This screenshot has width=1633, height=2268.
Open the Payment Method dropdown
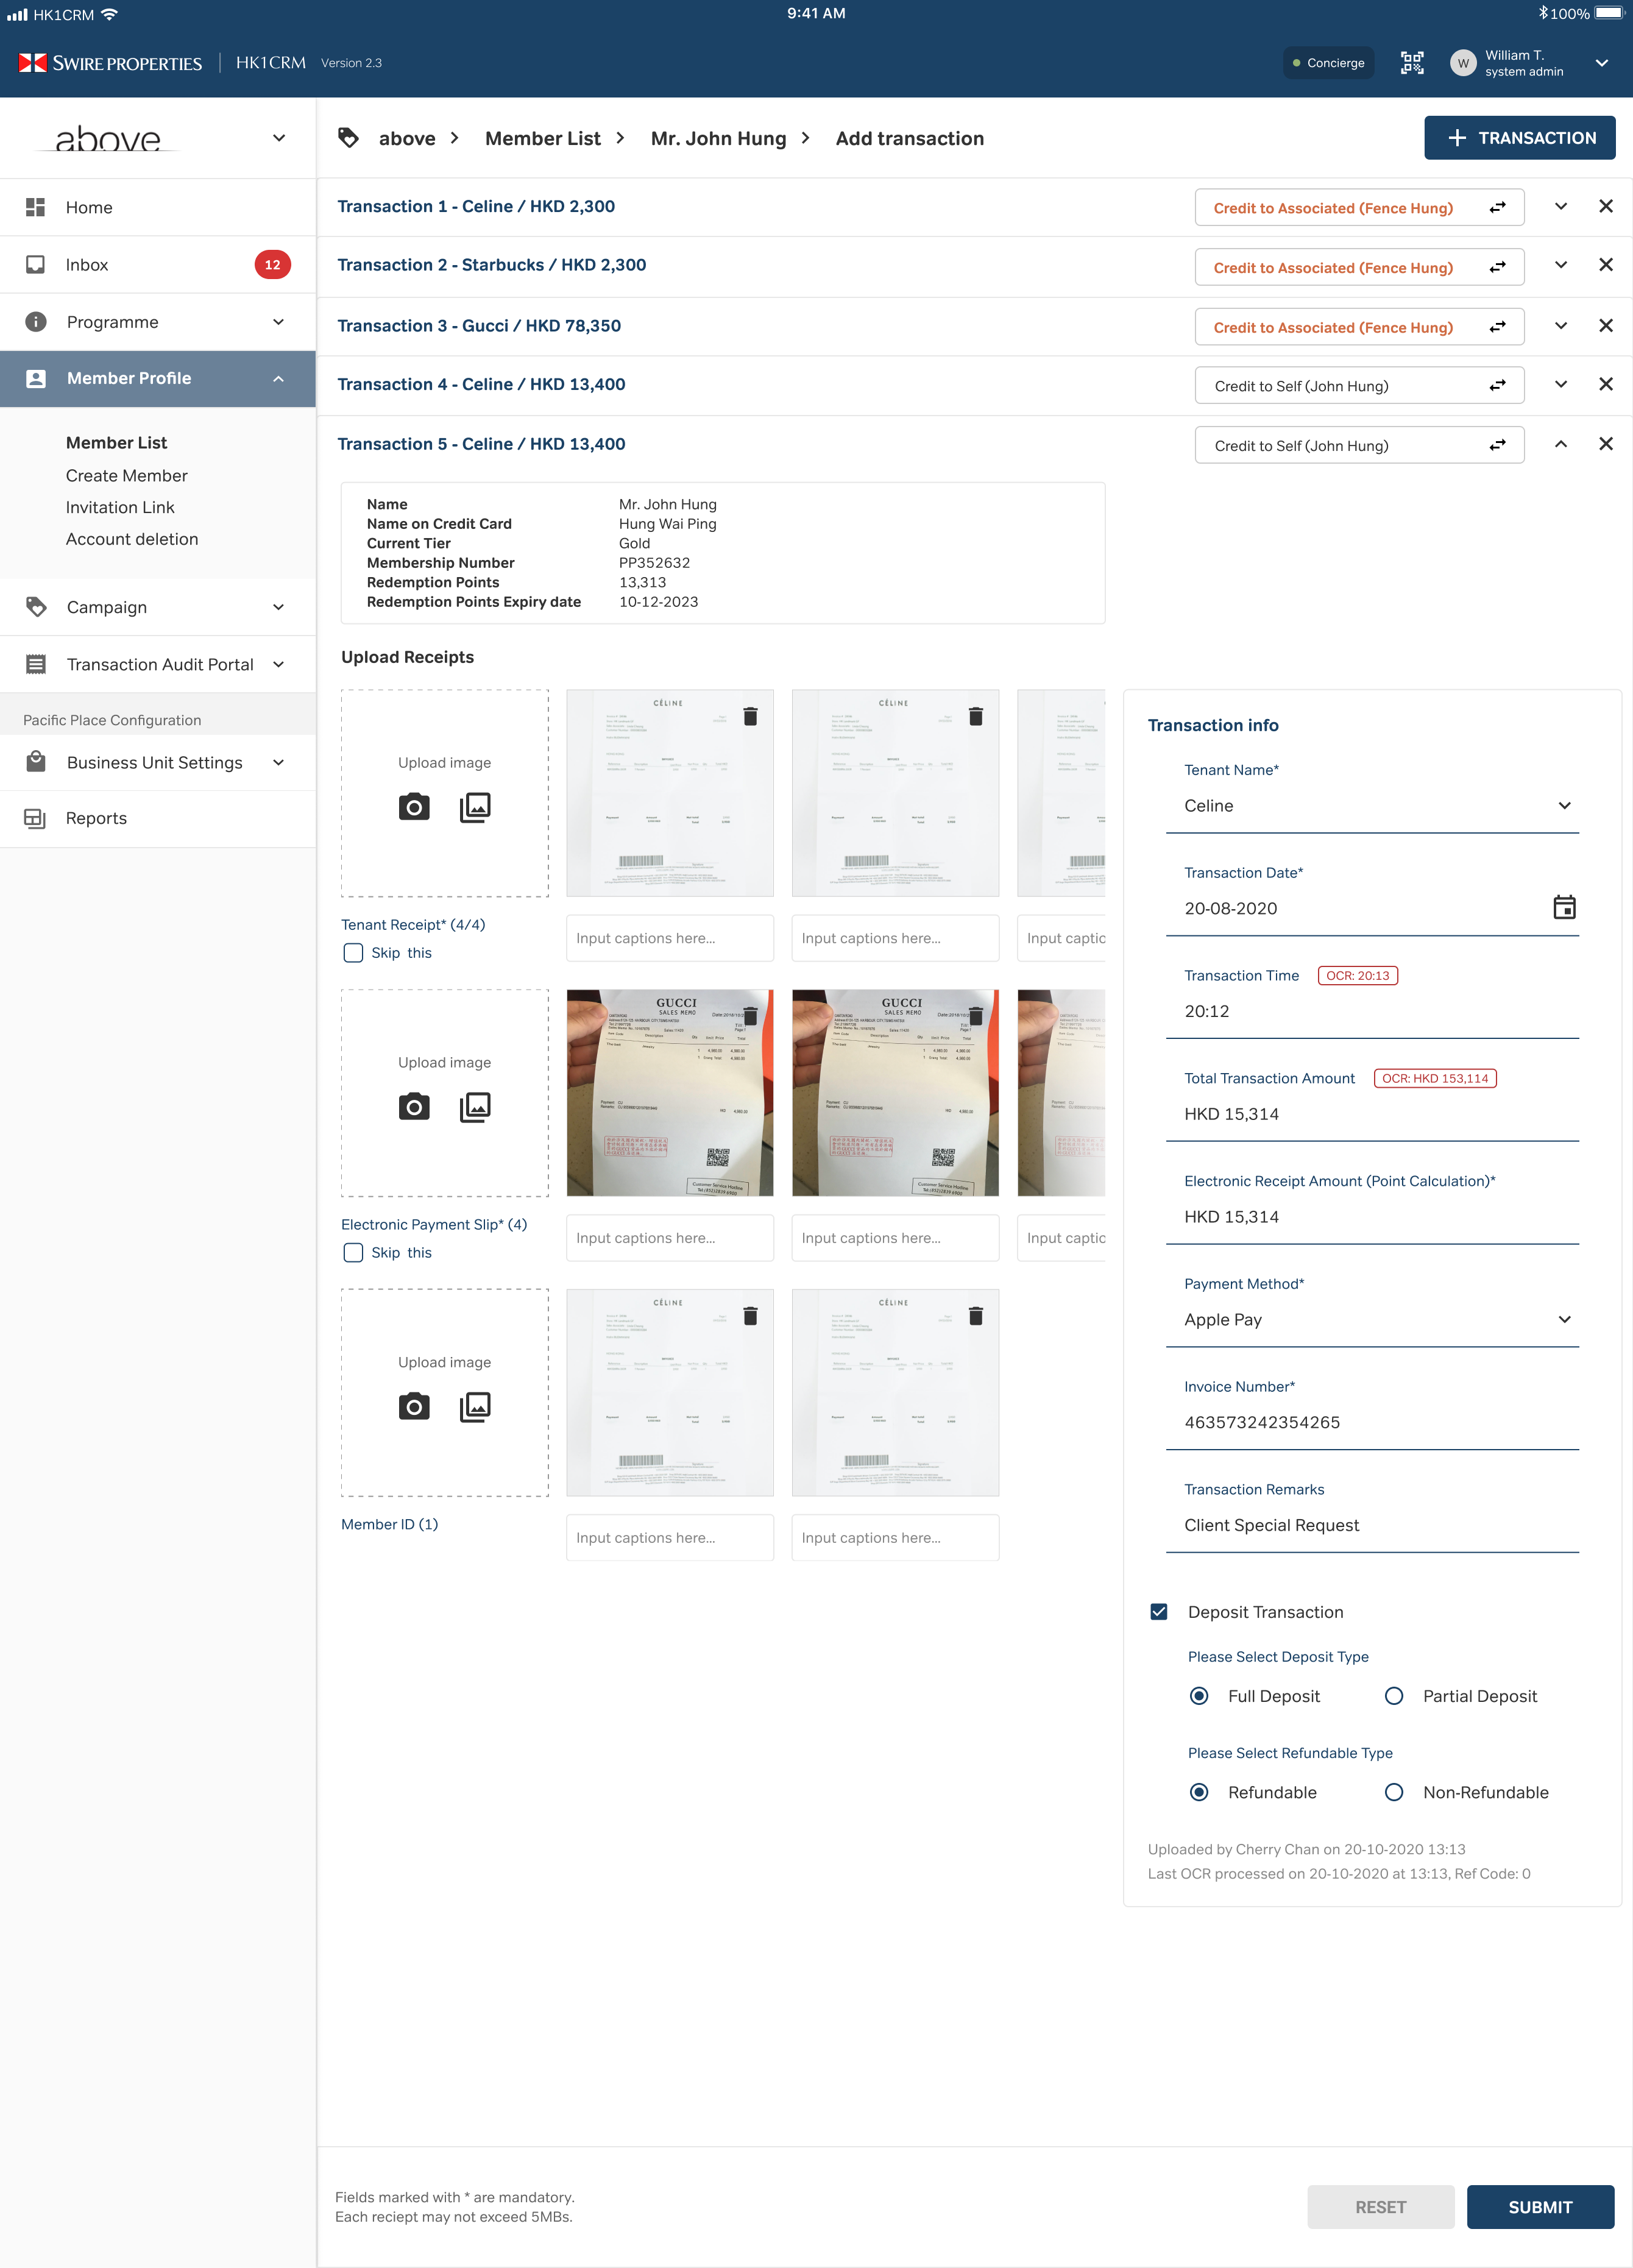(x=1372, y=1320)
